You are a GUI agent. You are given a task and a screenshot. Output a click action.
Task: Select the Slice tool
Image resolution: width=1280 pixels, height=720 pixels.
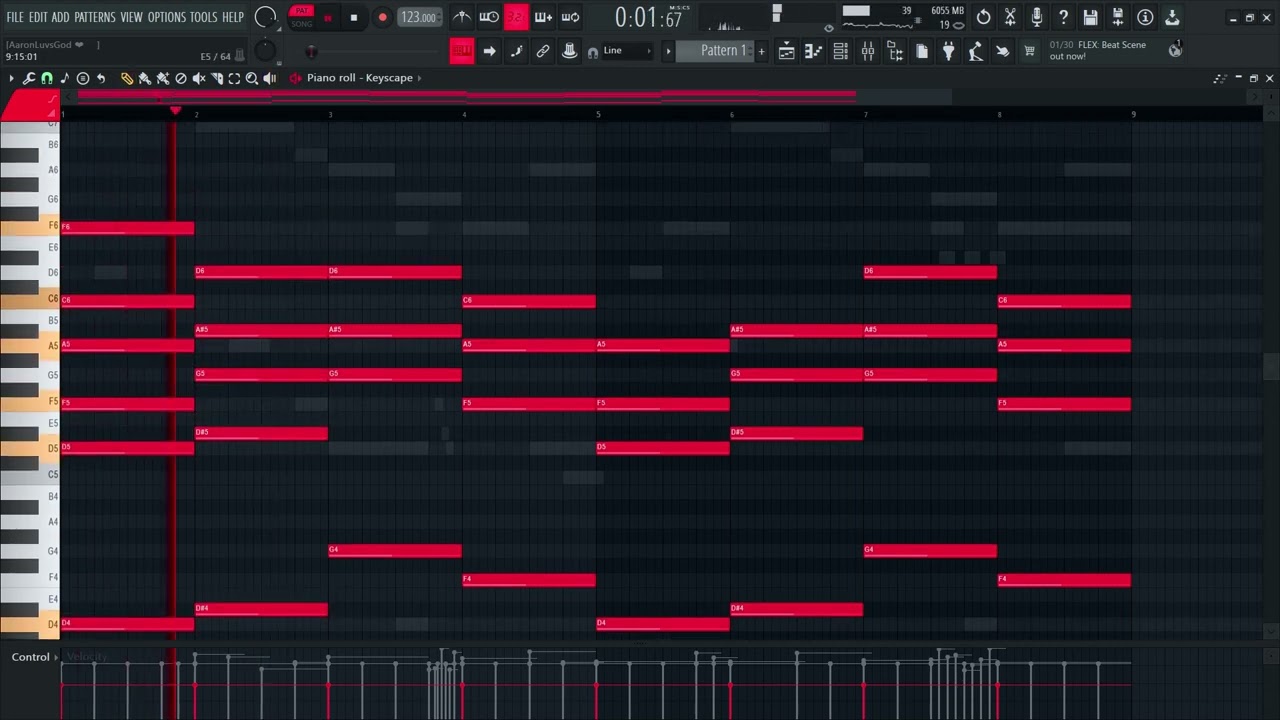pos(217,78)
